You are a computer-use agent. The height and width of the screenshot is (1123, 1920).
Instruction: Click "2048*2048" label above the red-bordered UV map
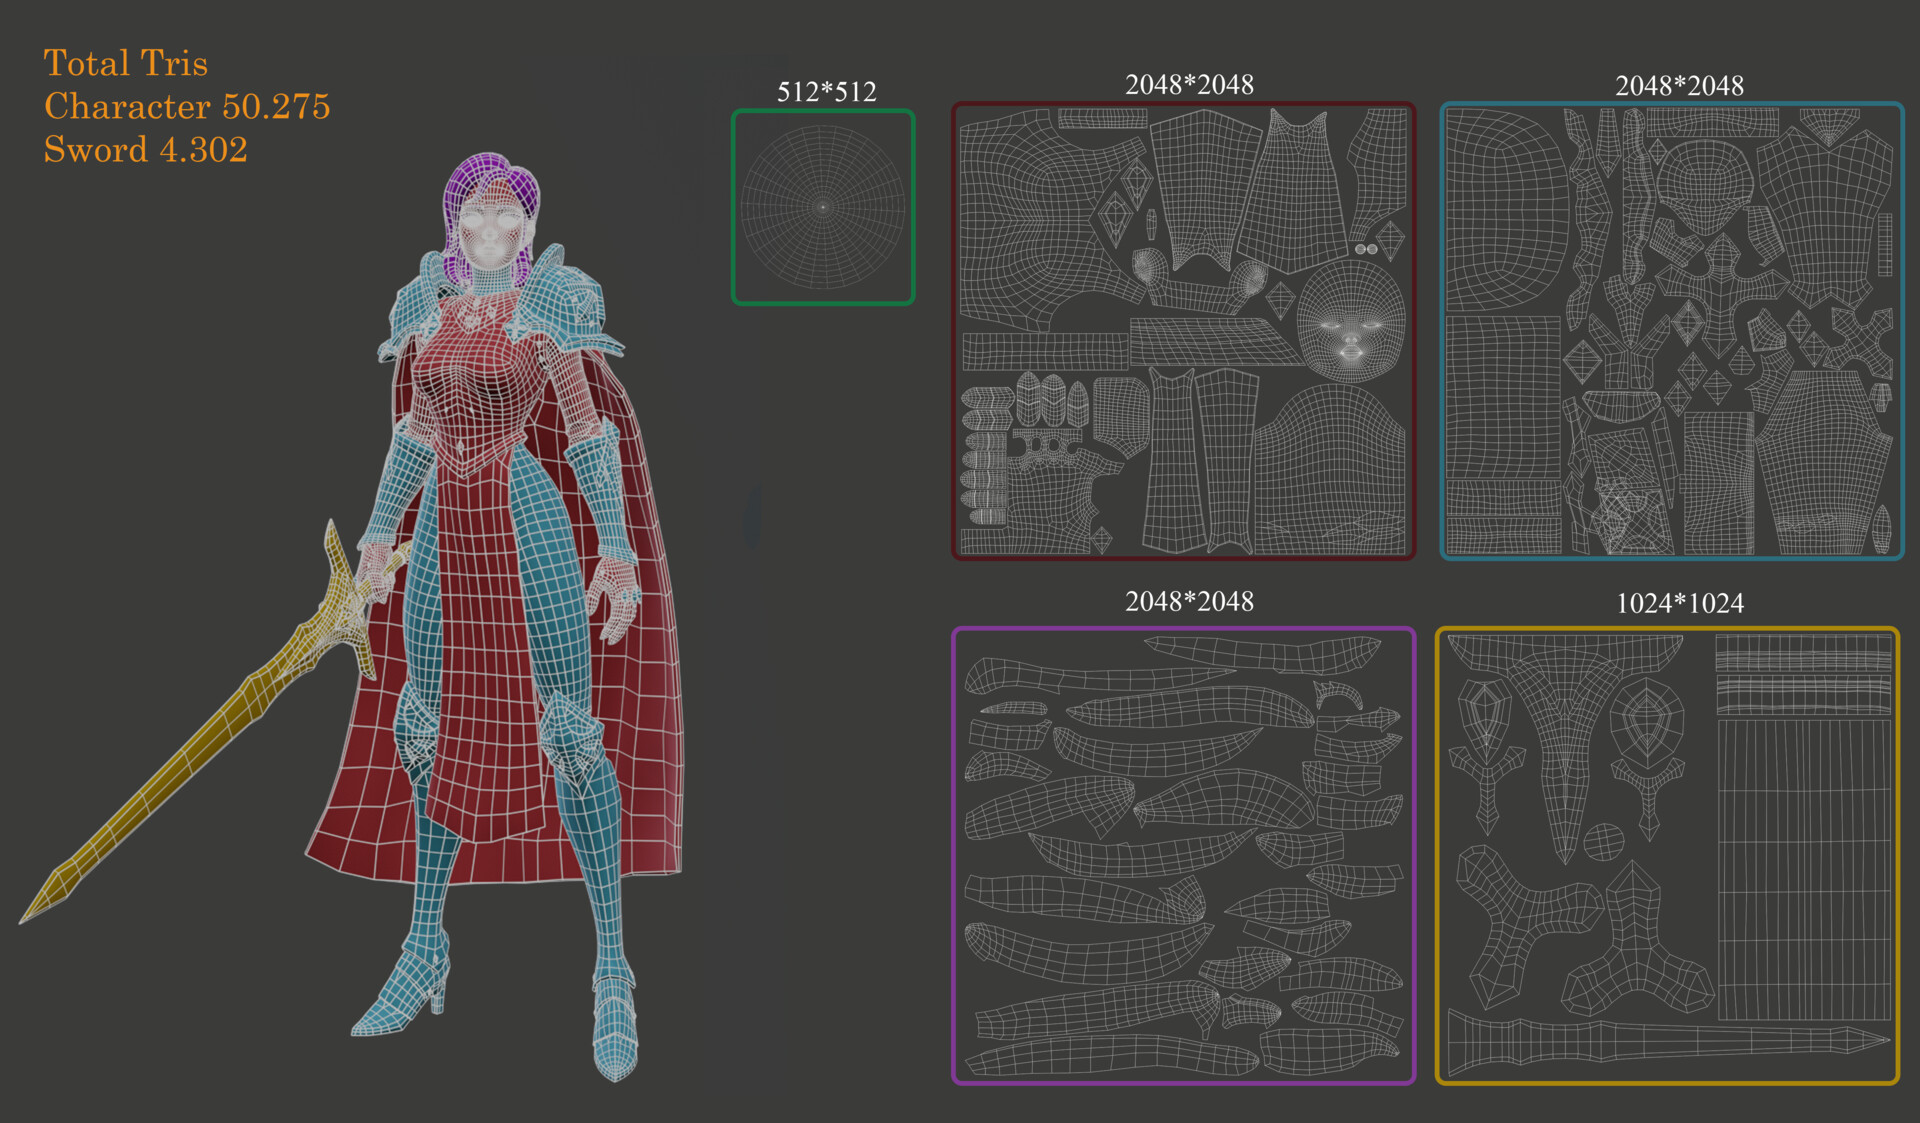pyautogui.click(x=1189, y=85)
